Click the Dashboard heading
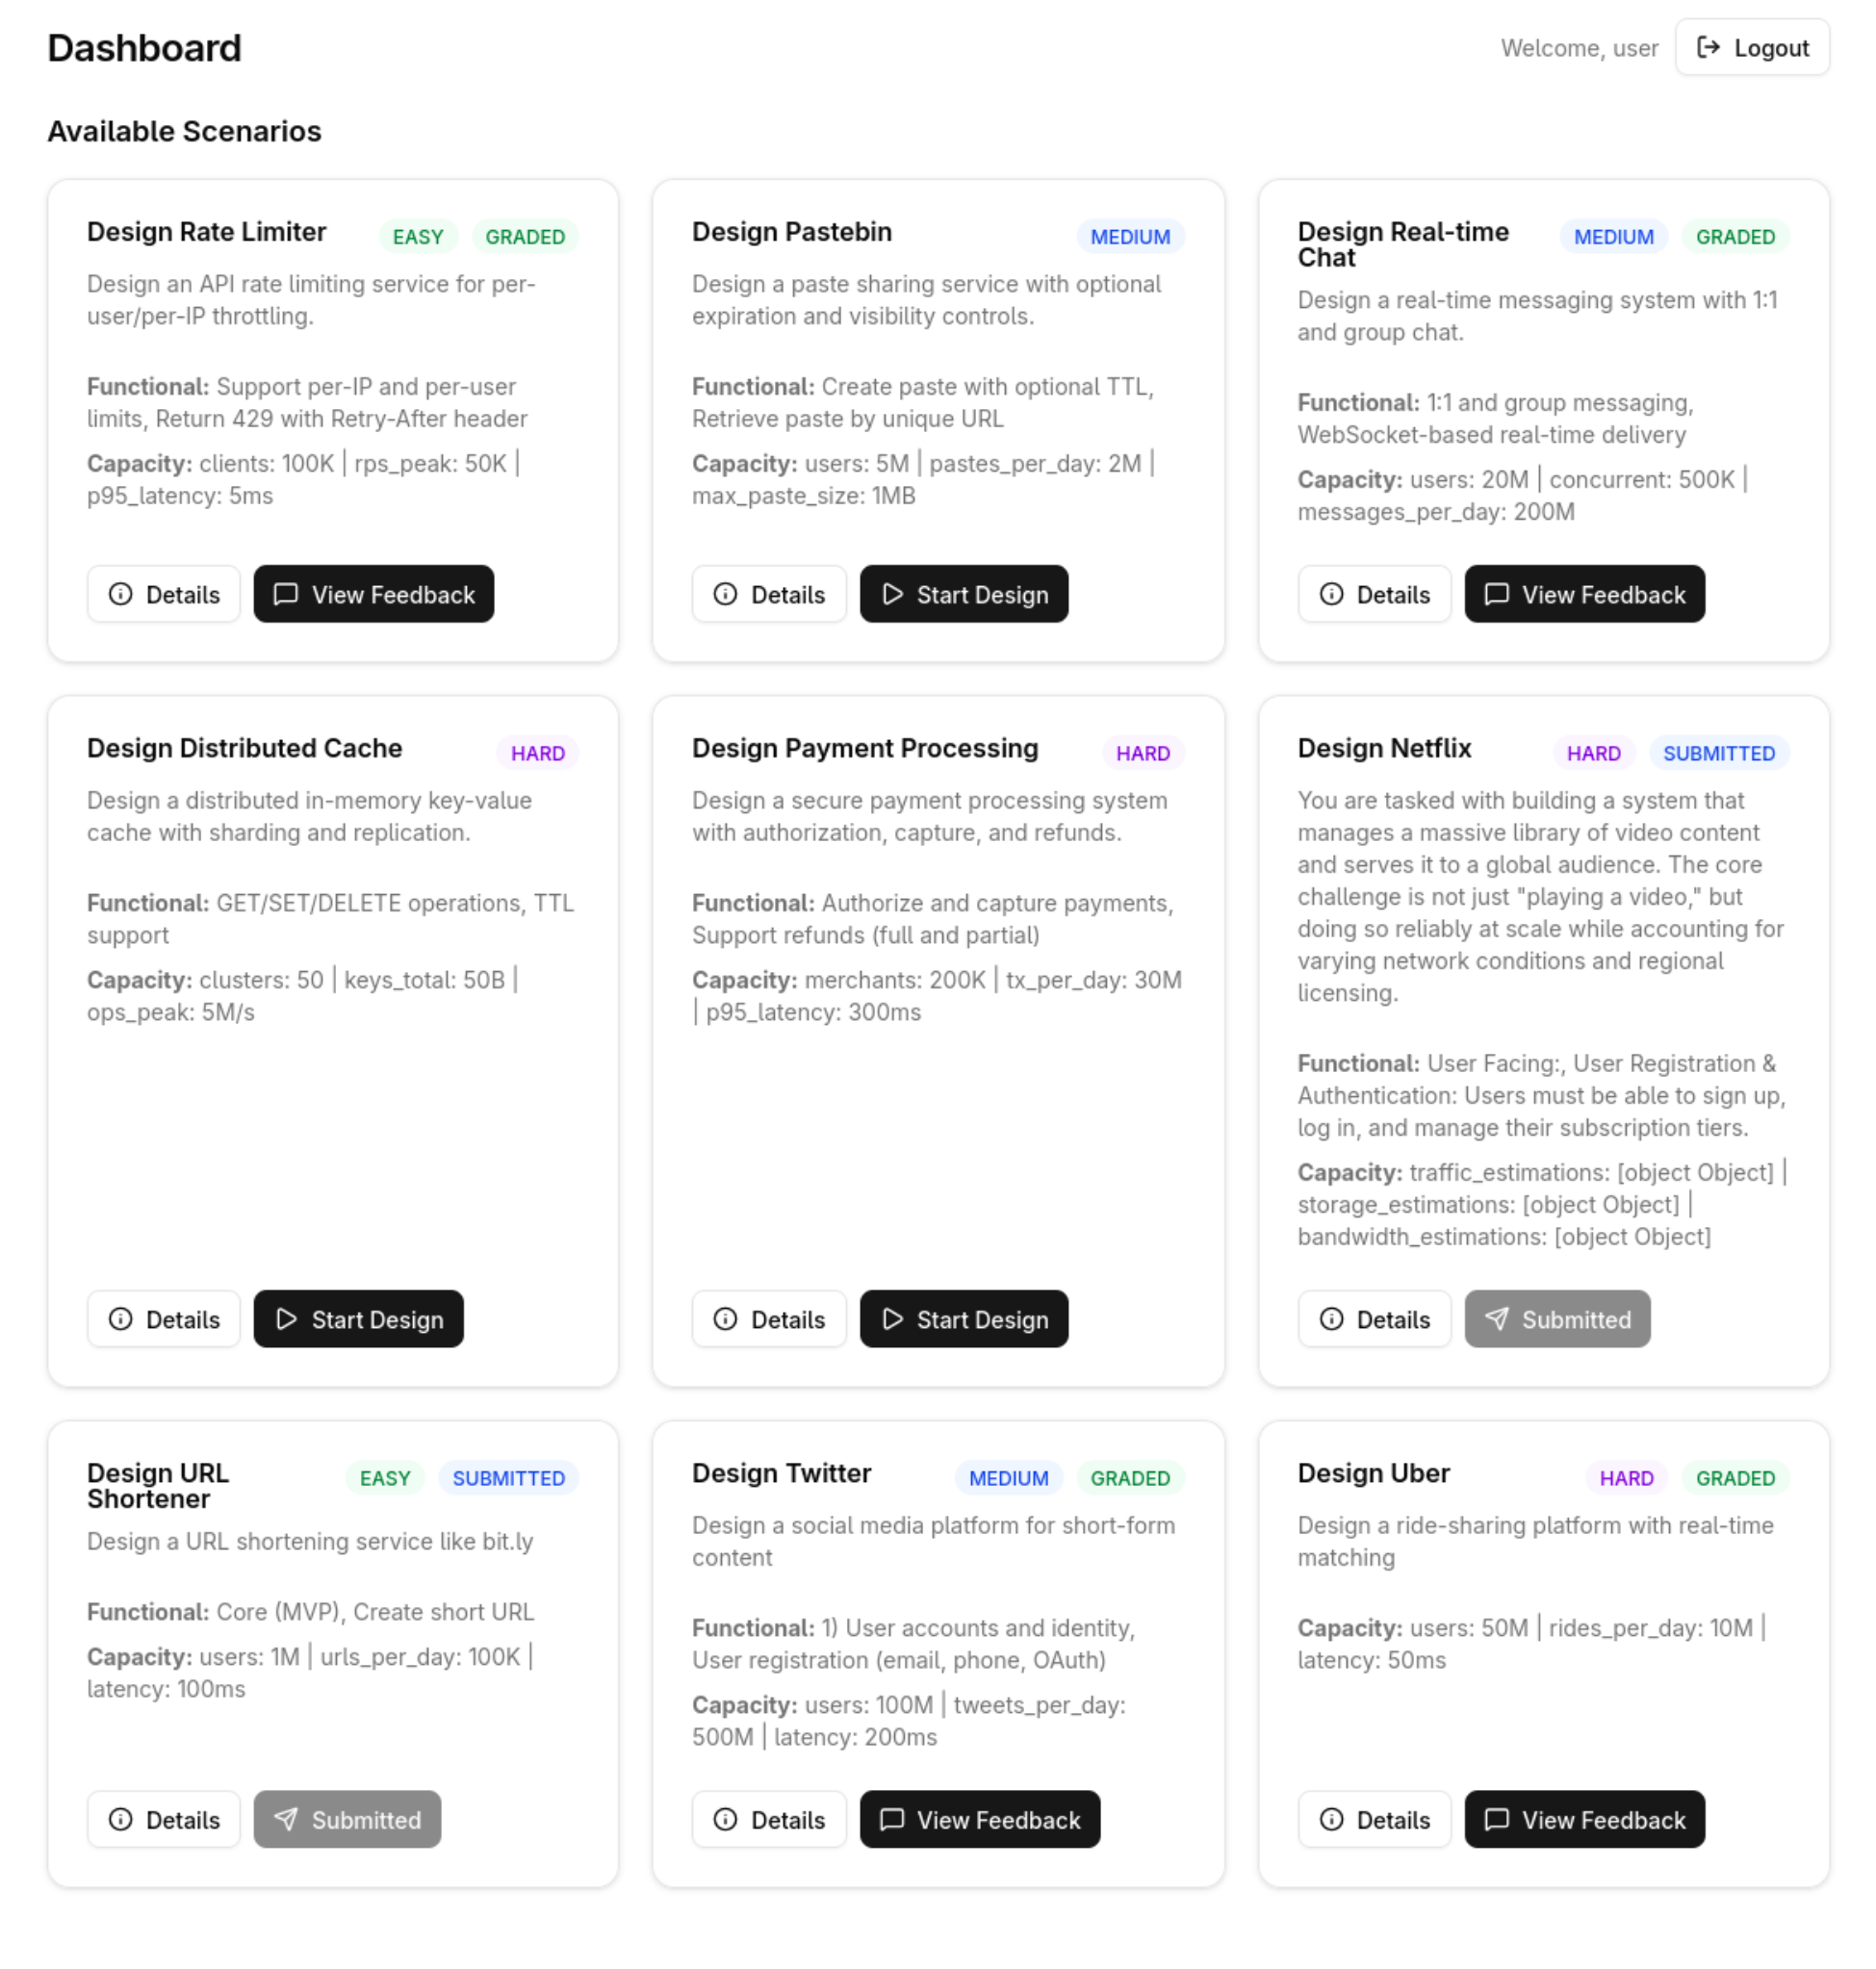This screenshot has width=1876, height=1969. (x=144, y=47)
